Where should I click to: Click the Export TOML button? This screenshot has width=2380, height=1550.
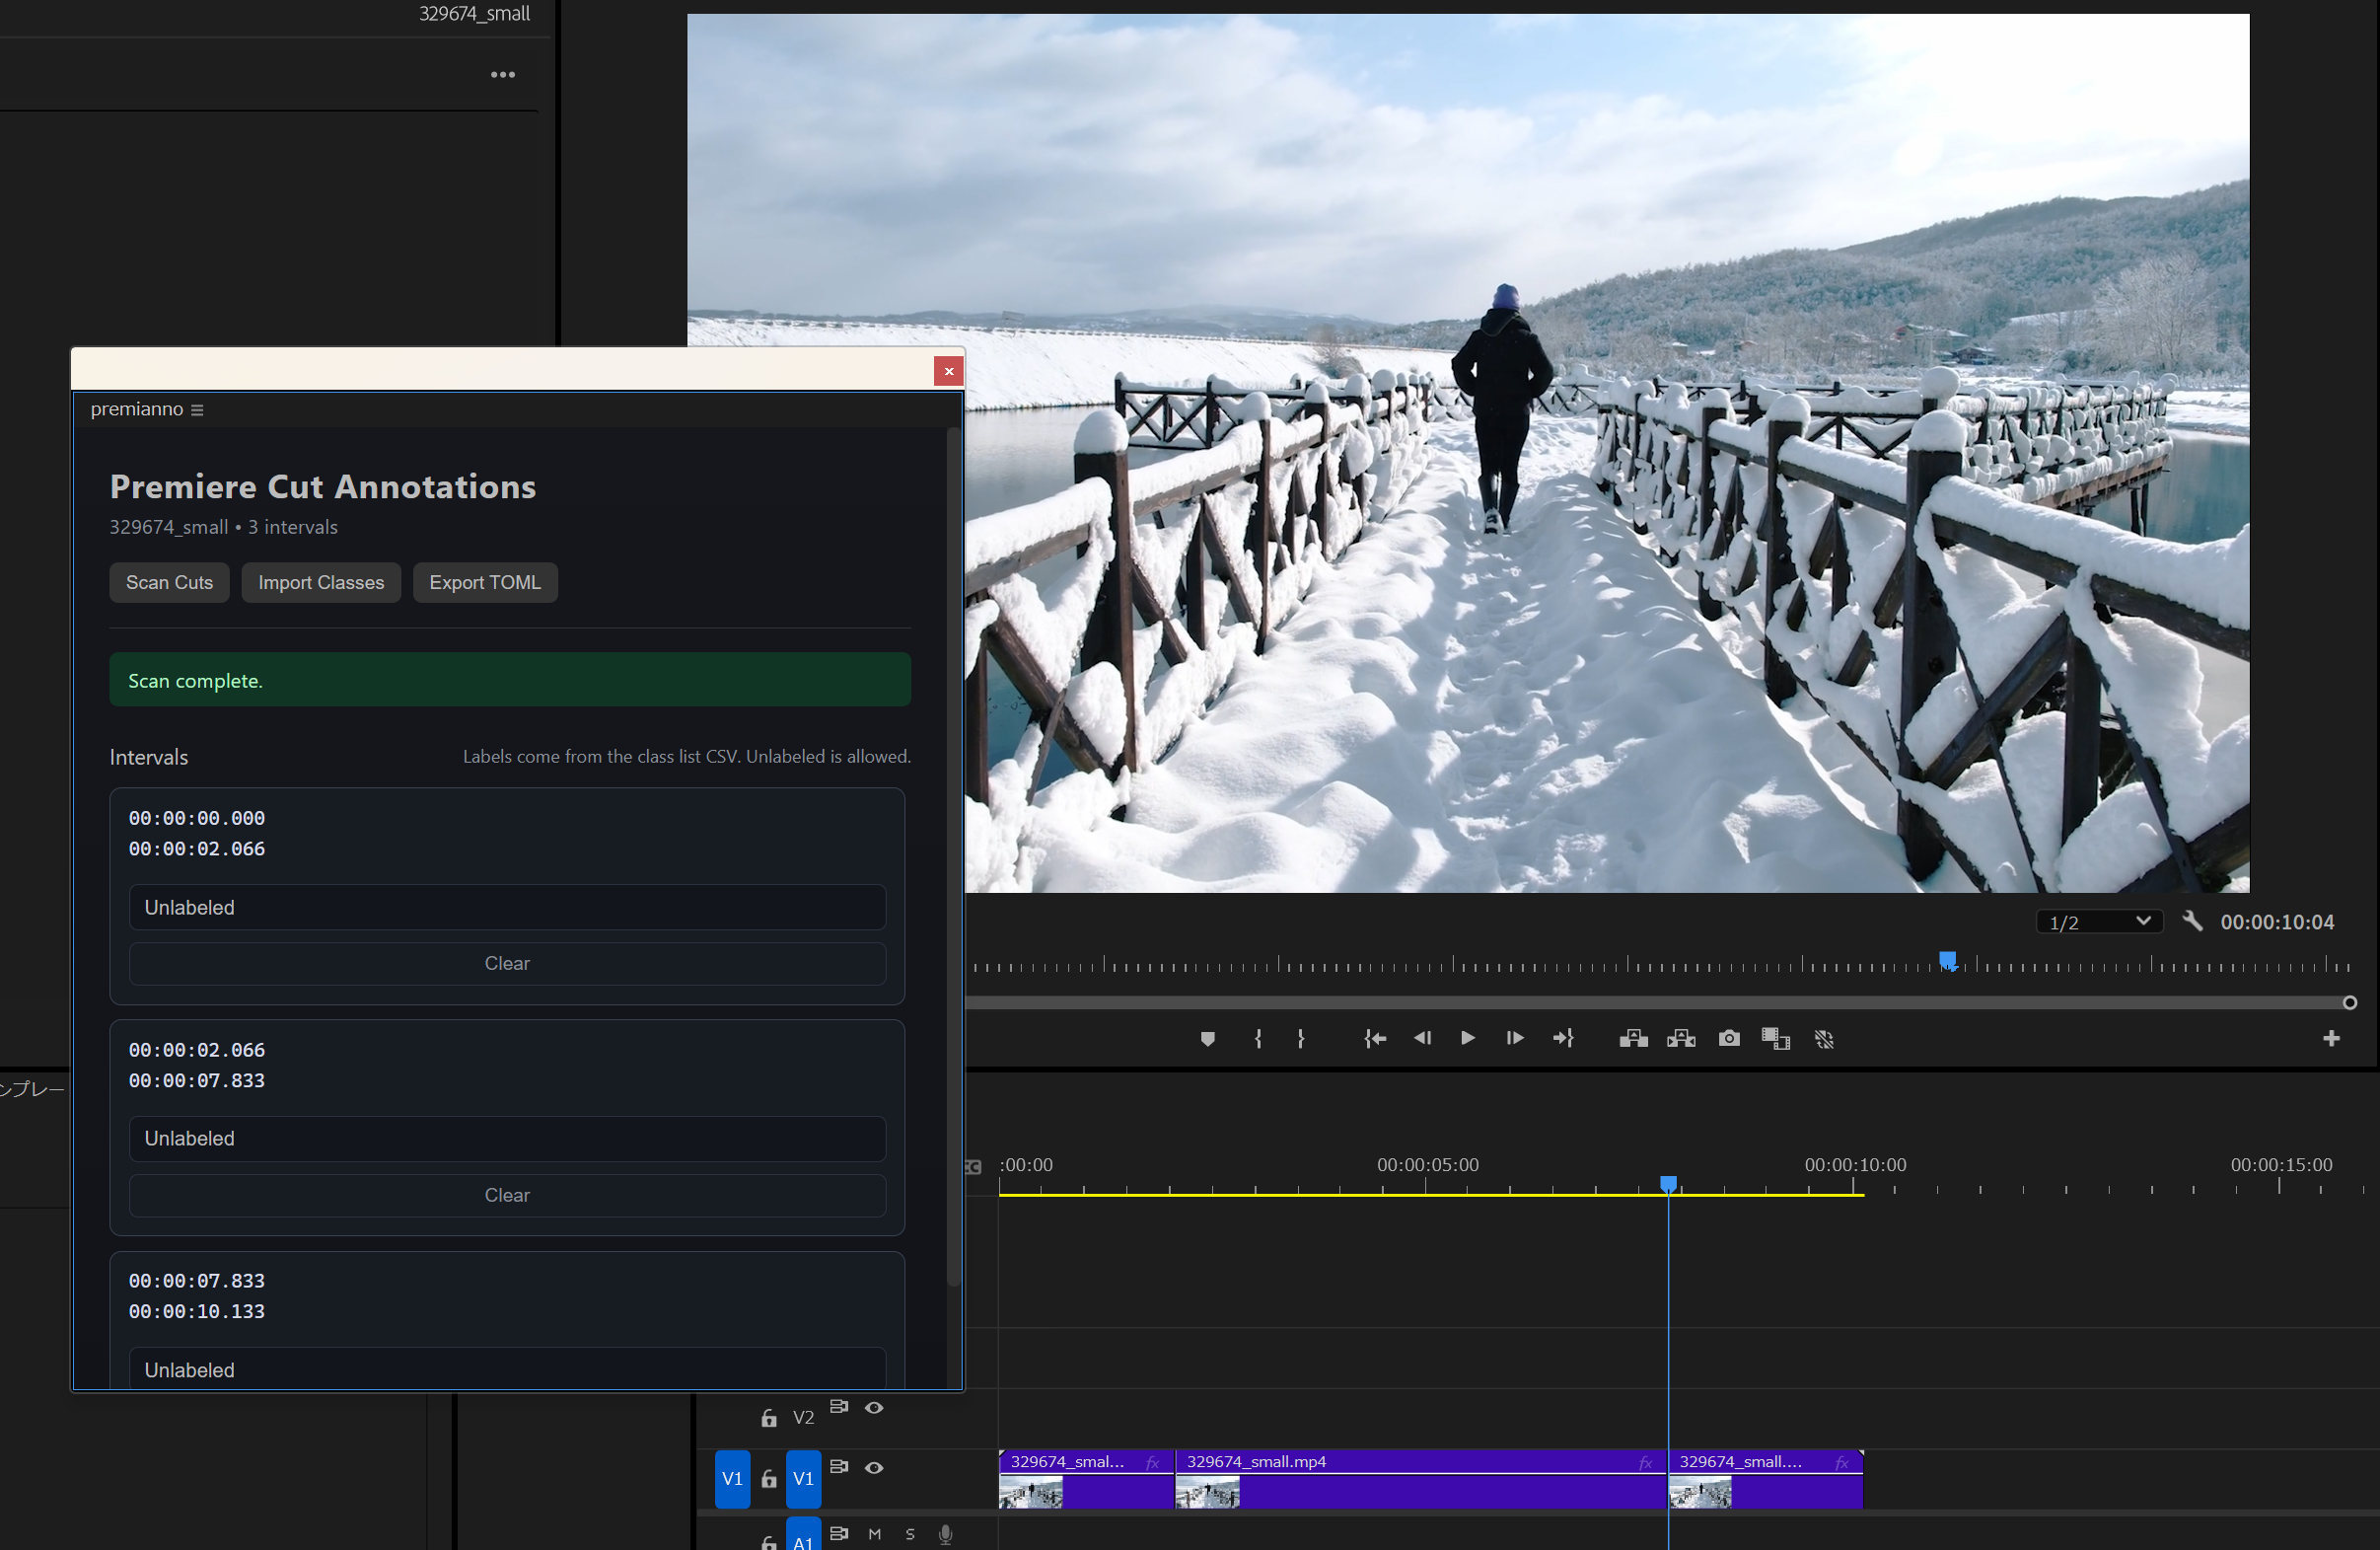[485, 582]
